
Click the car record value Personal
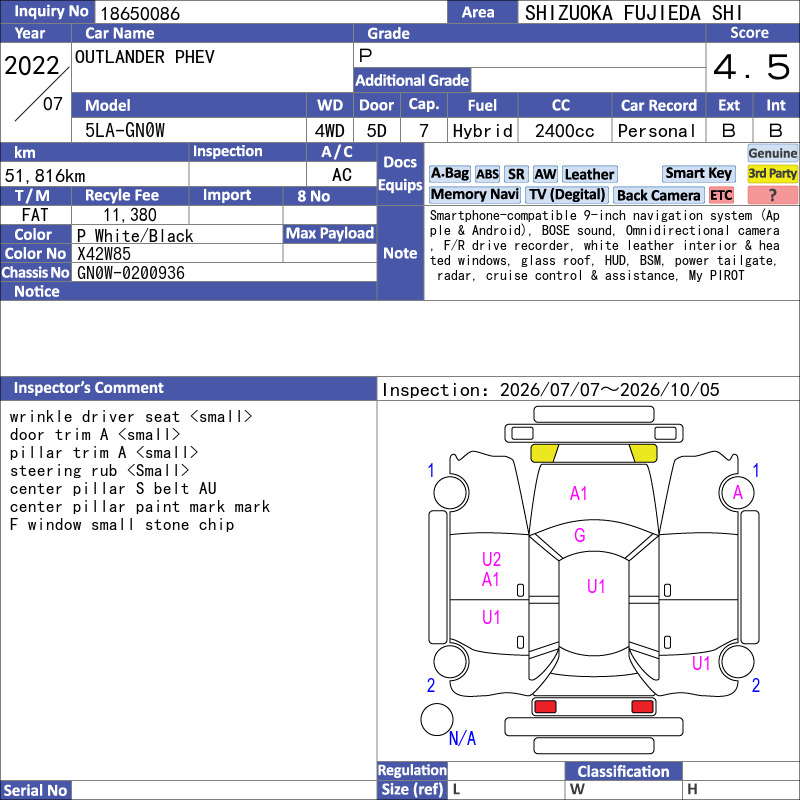tap(657, 131)
